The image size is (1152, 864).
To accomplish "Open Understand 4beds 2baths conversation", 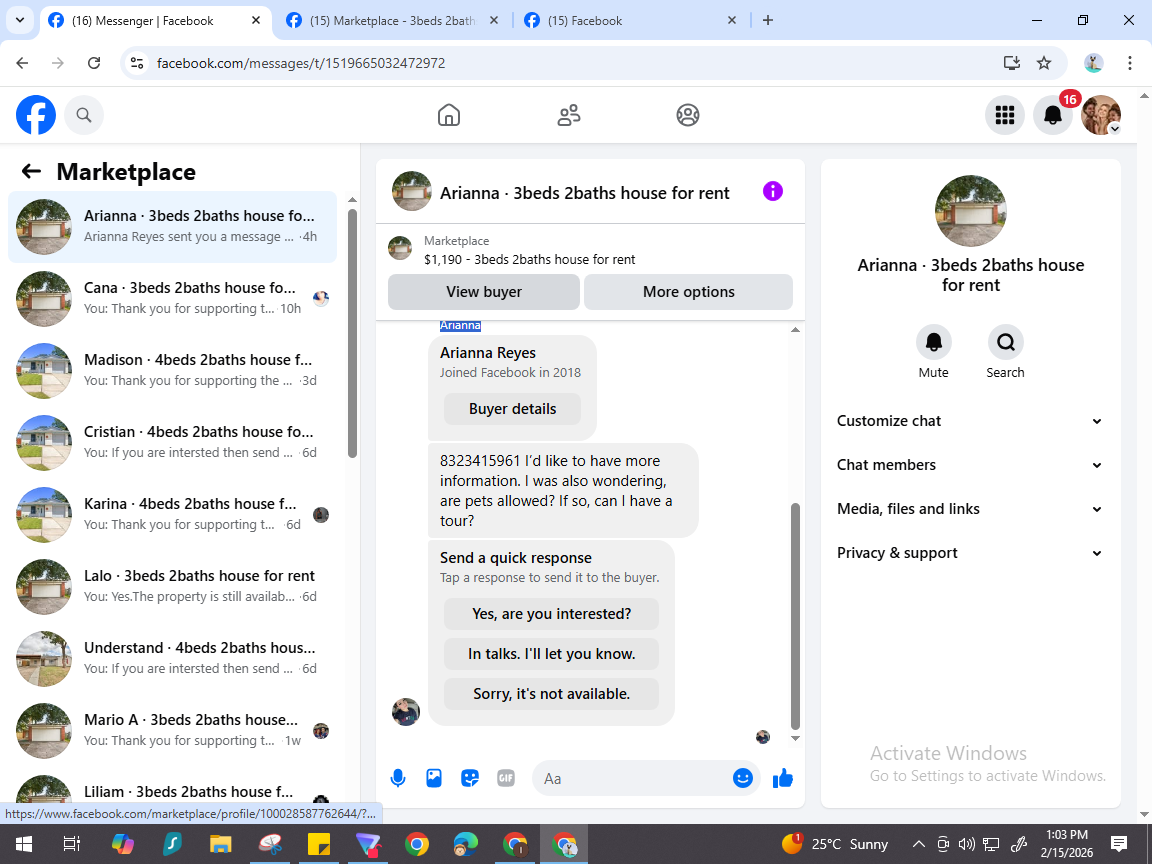I will (173, 658).
